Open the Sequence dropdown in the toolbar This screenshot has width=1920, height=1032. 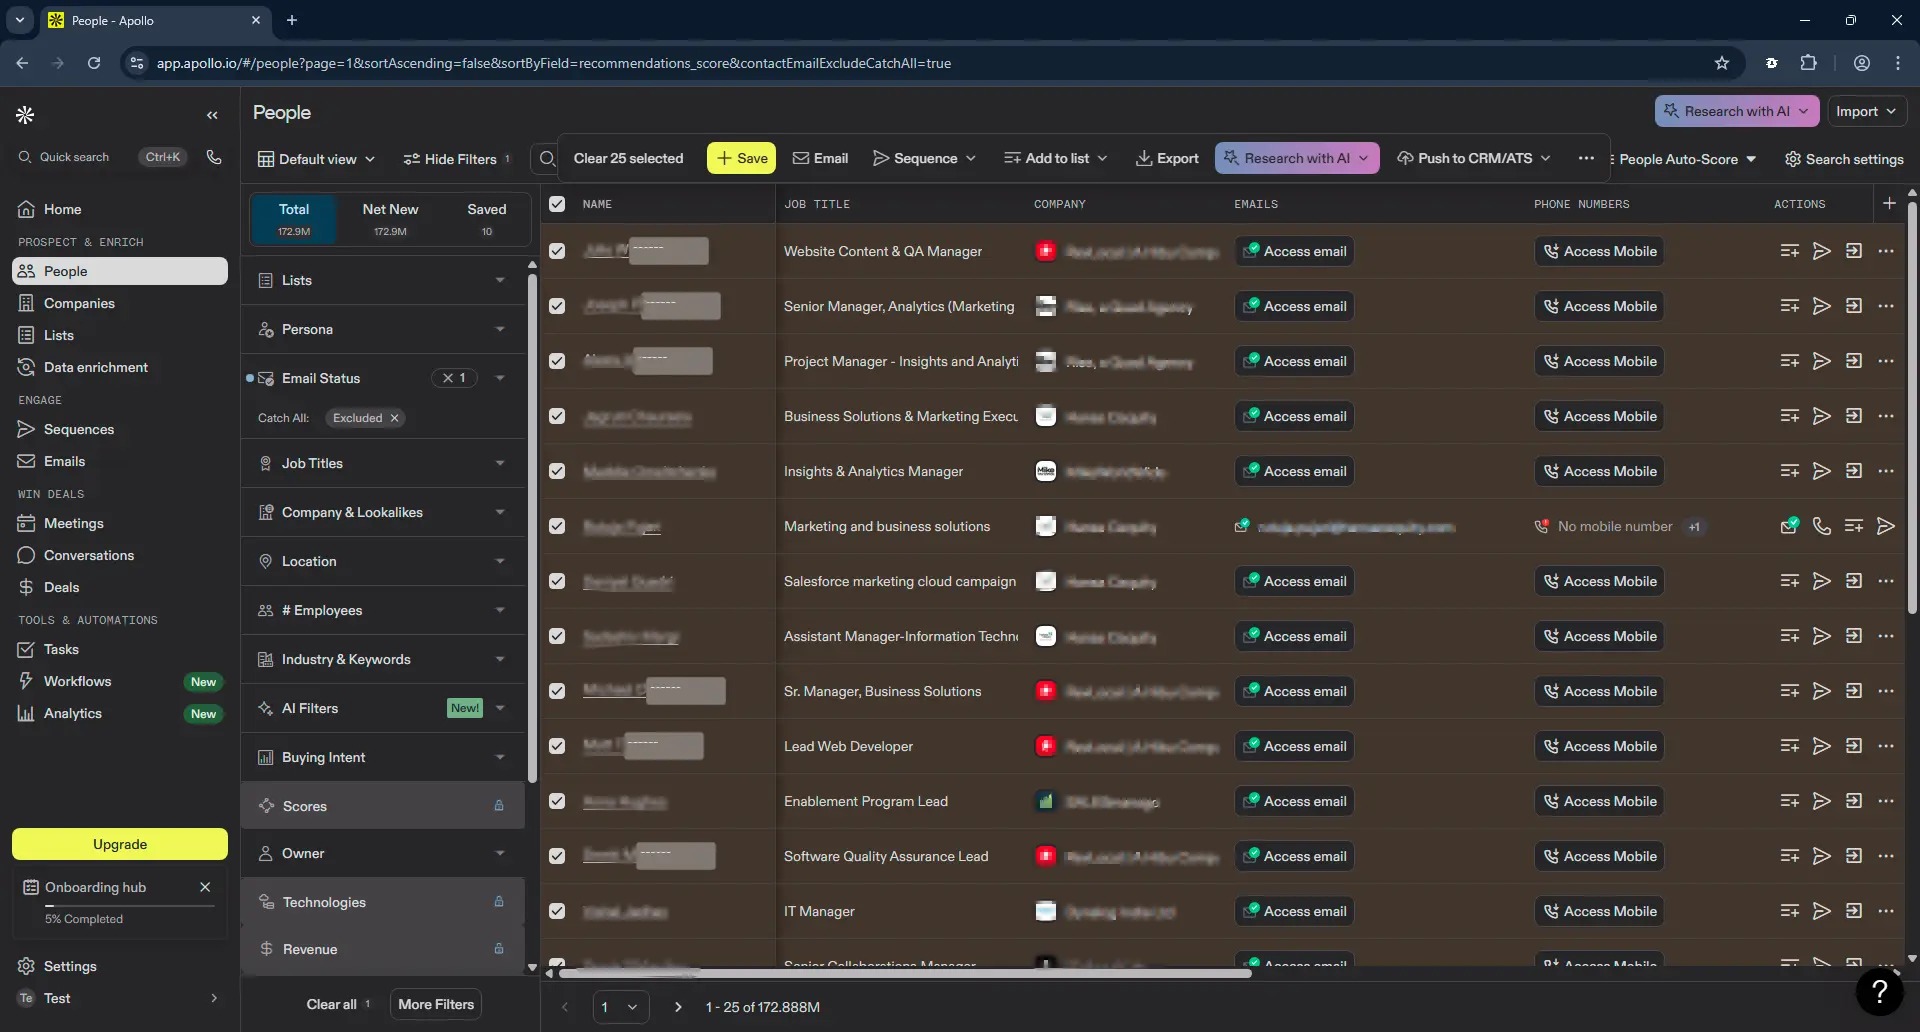[923, 158]
